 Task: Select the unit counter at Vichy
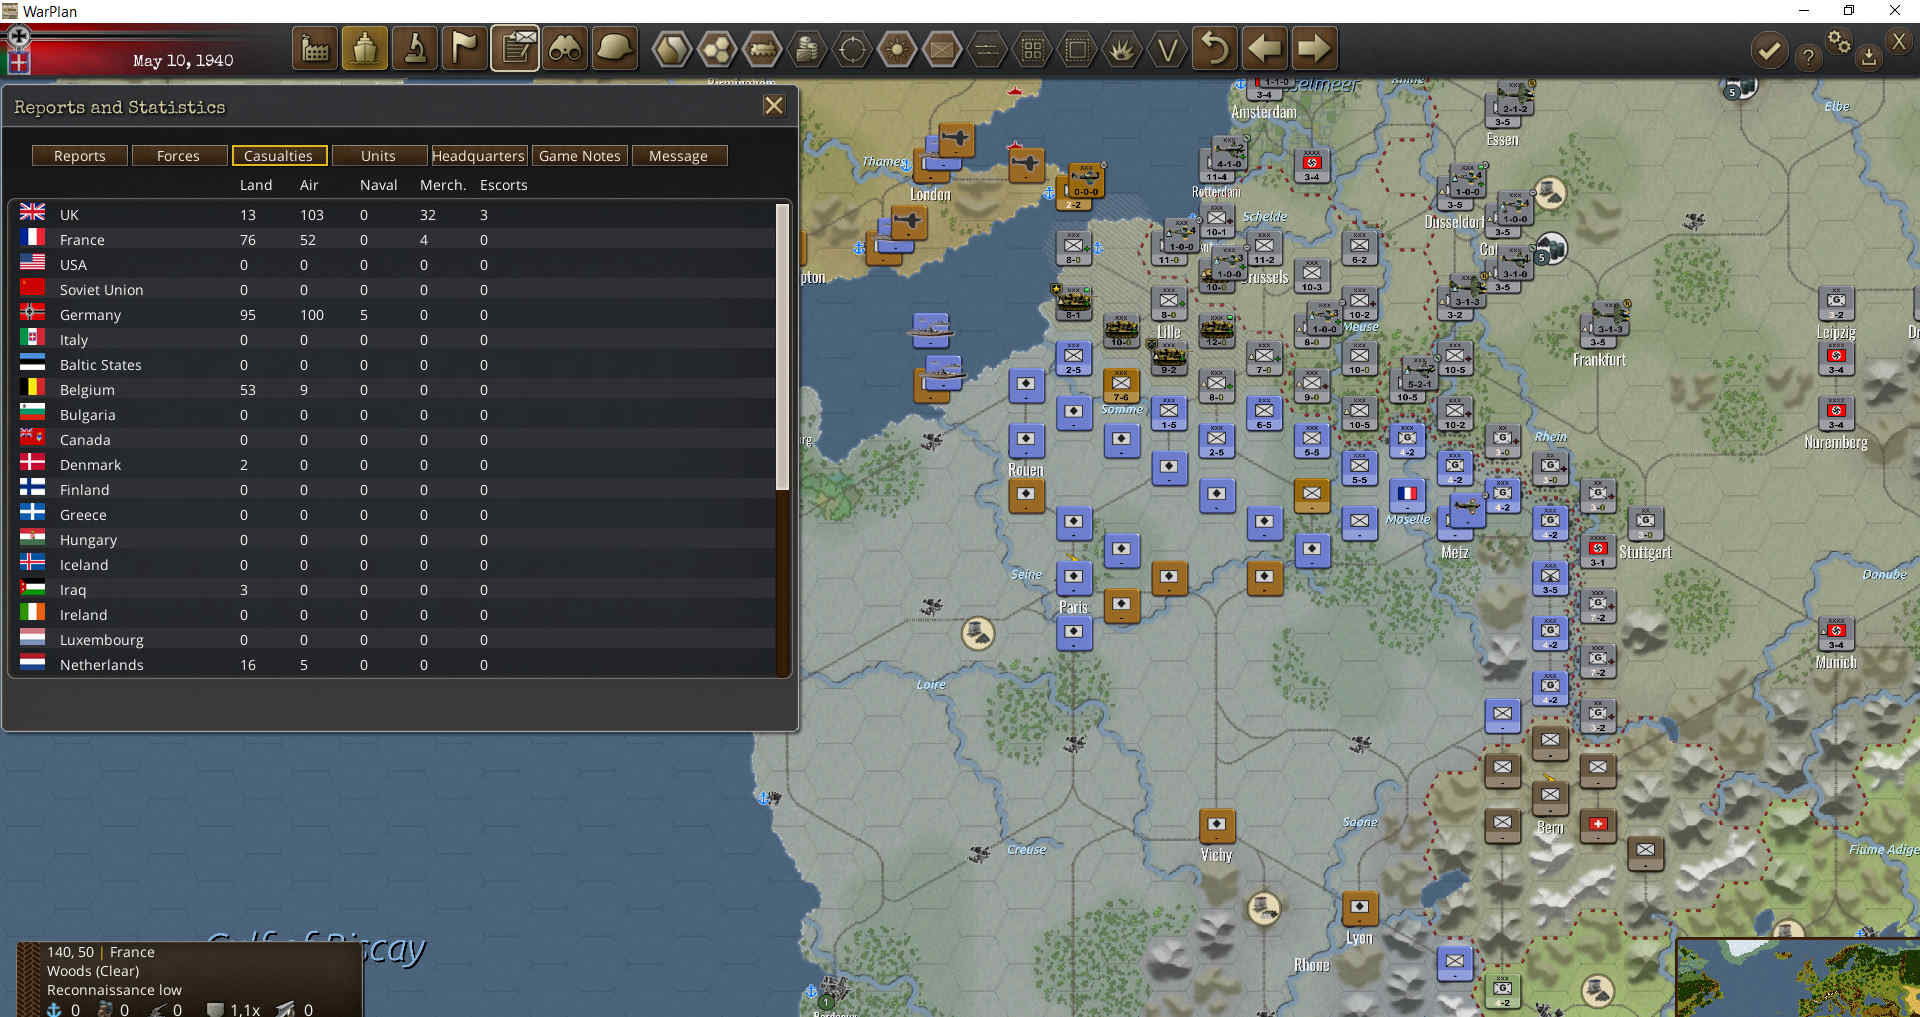1216,825
